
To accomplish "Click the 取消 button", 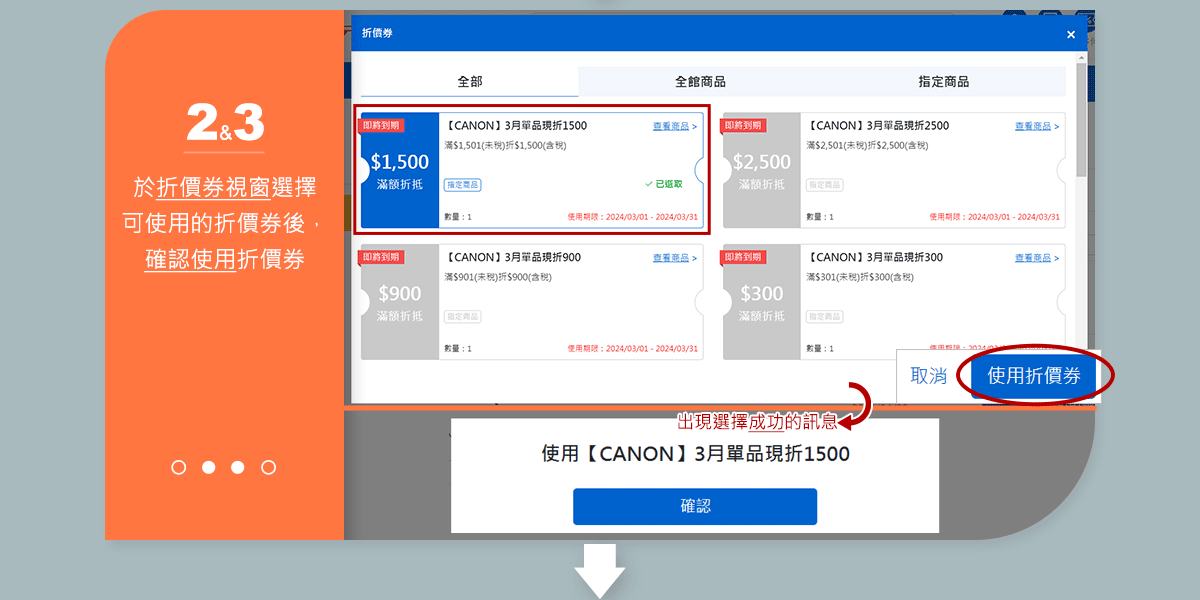I will pos(929,376).
